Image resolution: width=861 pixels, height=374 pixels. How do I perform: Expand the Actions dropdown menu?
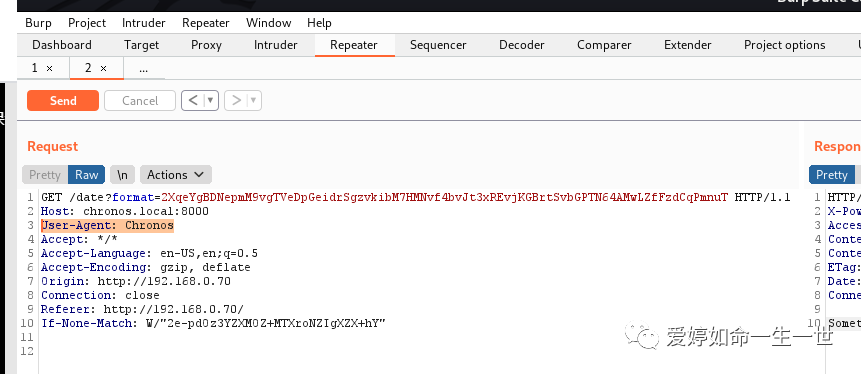pos(176,175)
